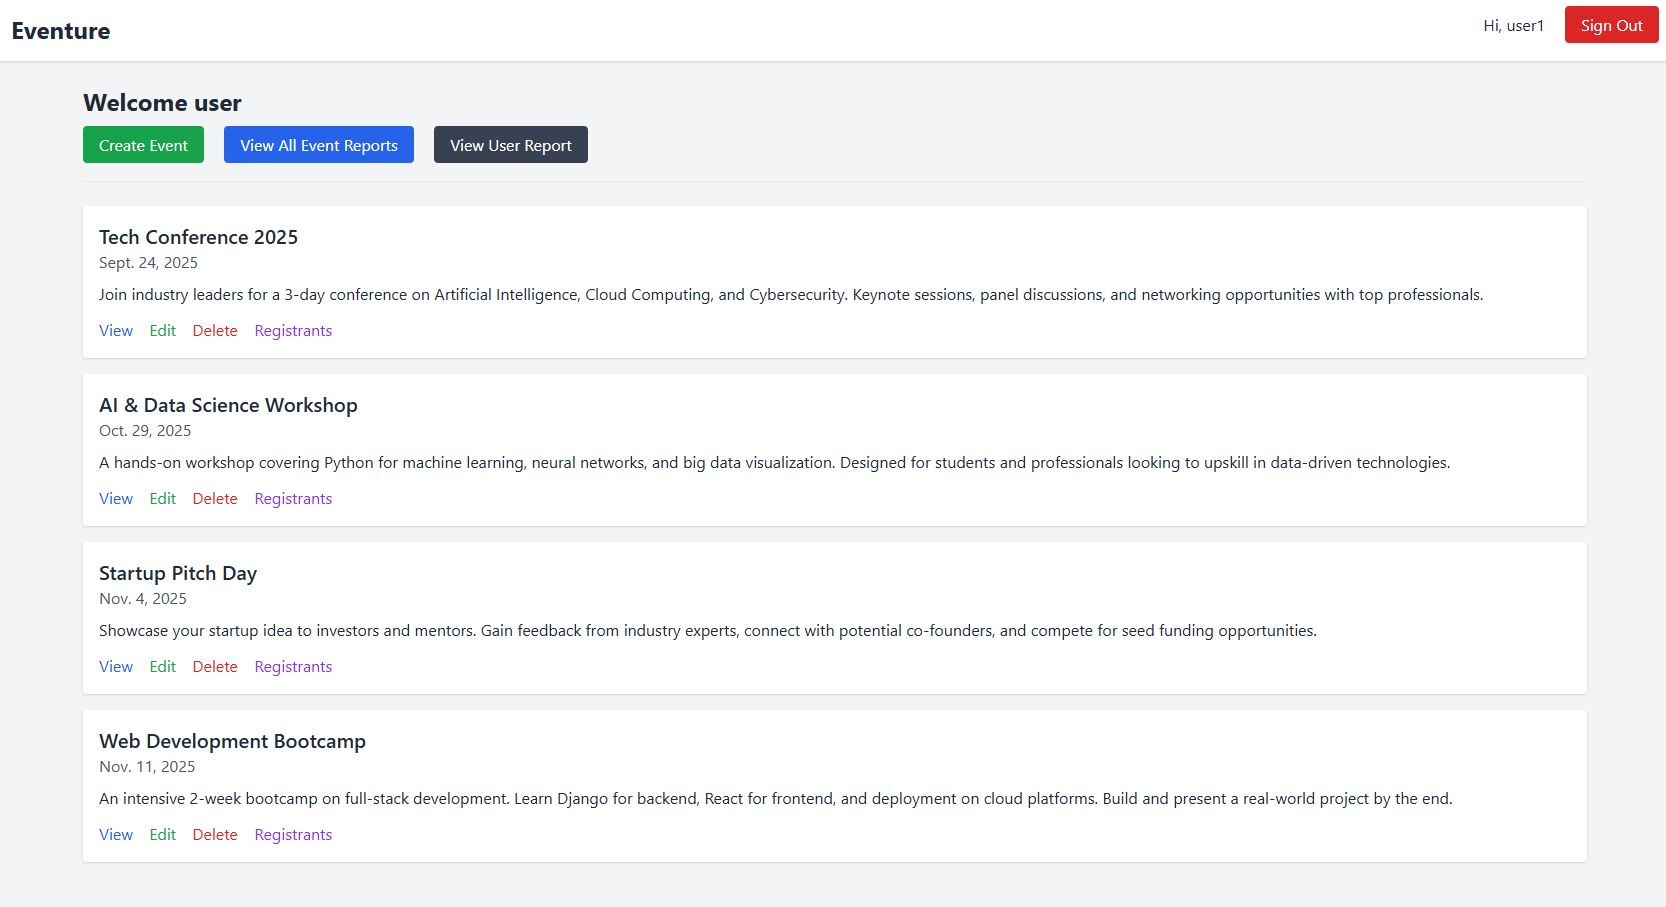Open the View User Report page
1666x907 pixels.
510,145
